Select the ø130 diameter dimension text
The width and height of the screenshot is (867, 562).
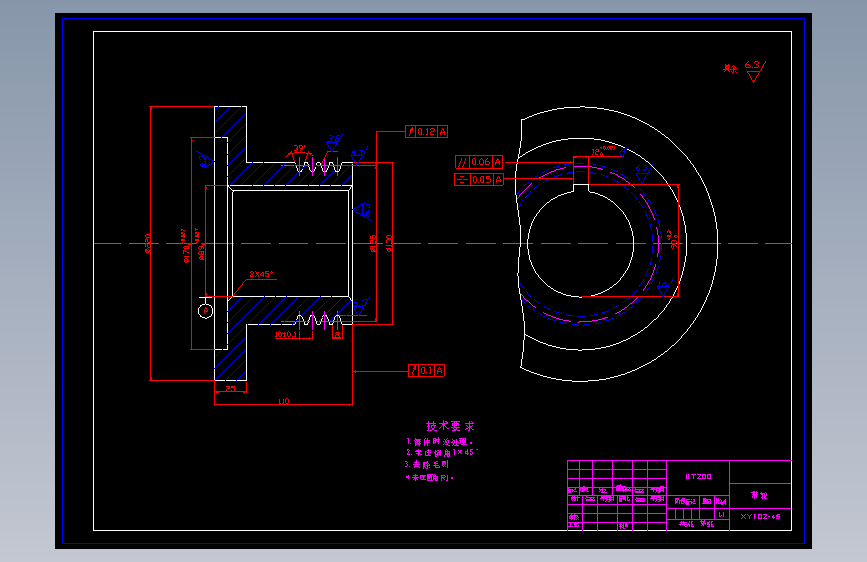pyautogui.click(x=389, y=243)
